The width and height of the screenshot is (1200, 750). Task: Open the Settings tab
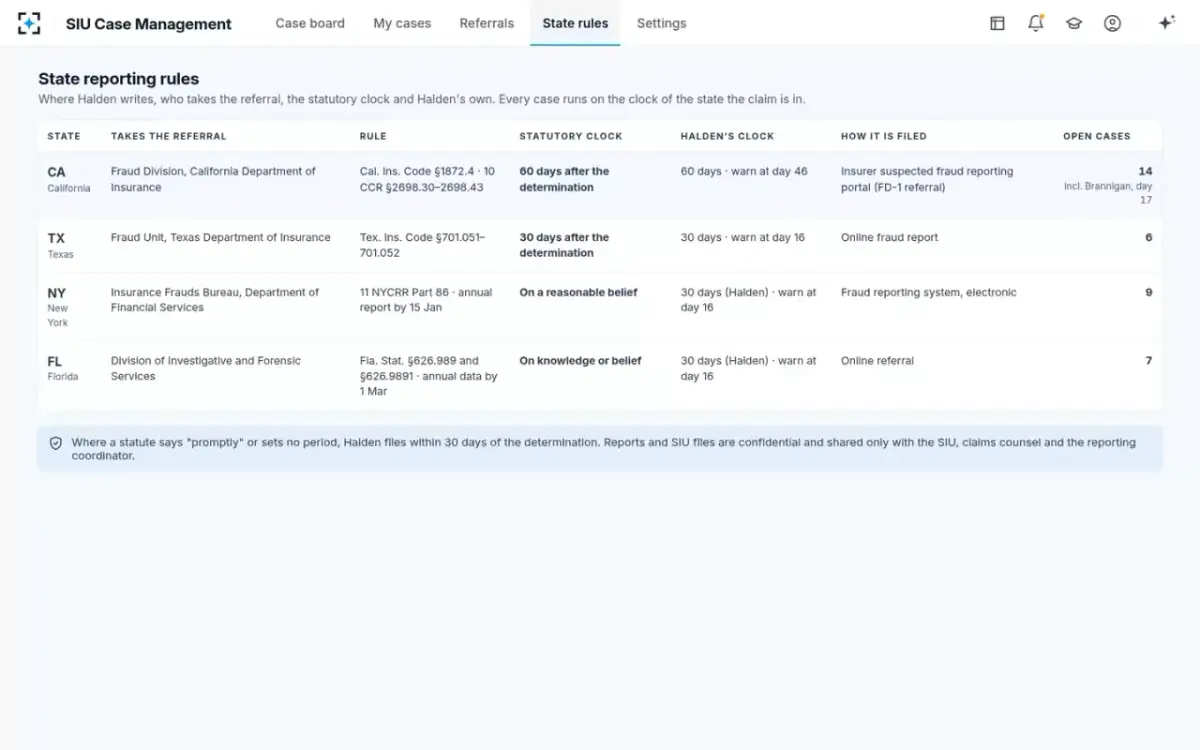pos(662,23)
